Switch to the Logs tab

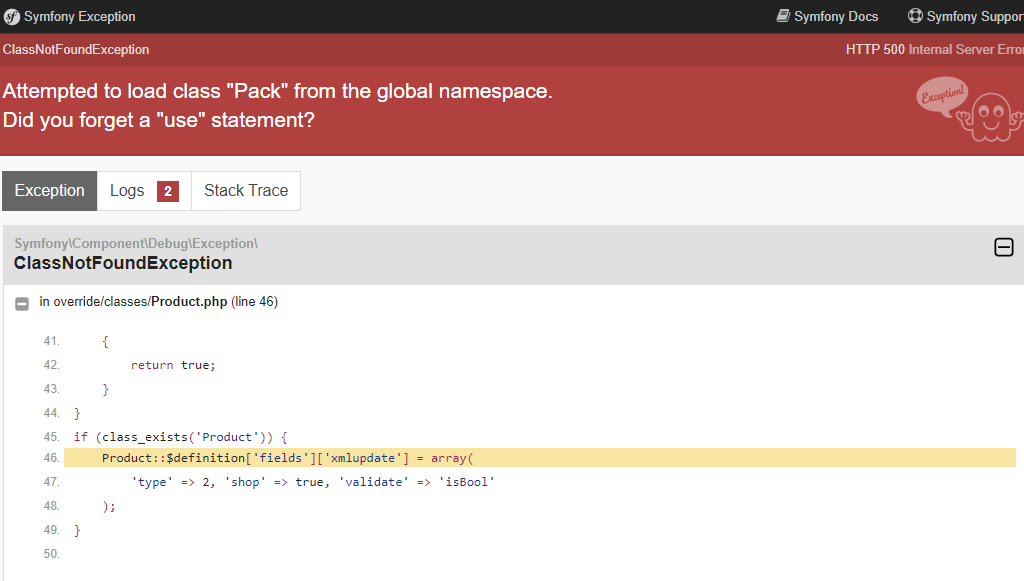coord(144,191)
